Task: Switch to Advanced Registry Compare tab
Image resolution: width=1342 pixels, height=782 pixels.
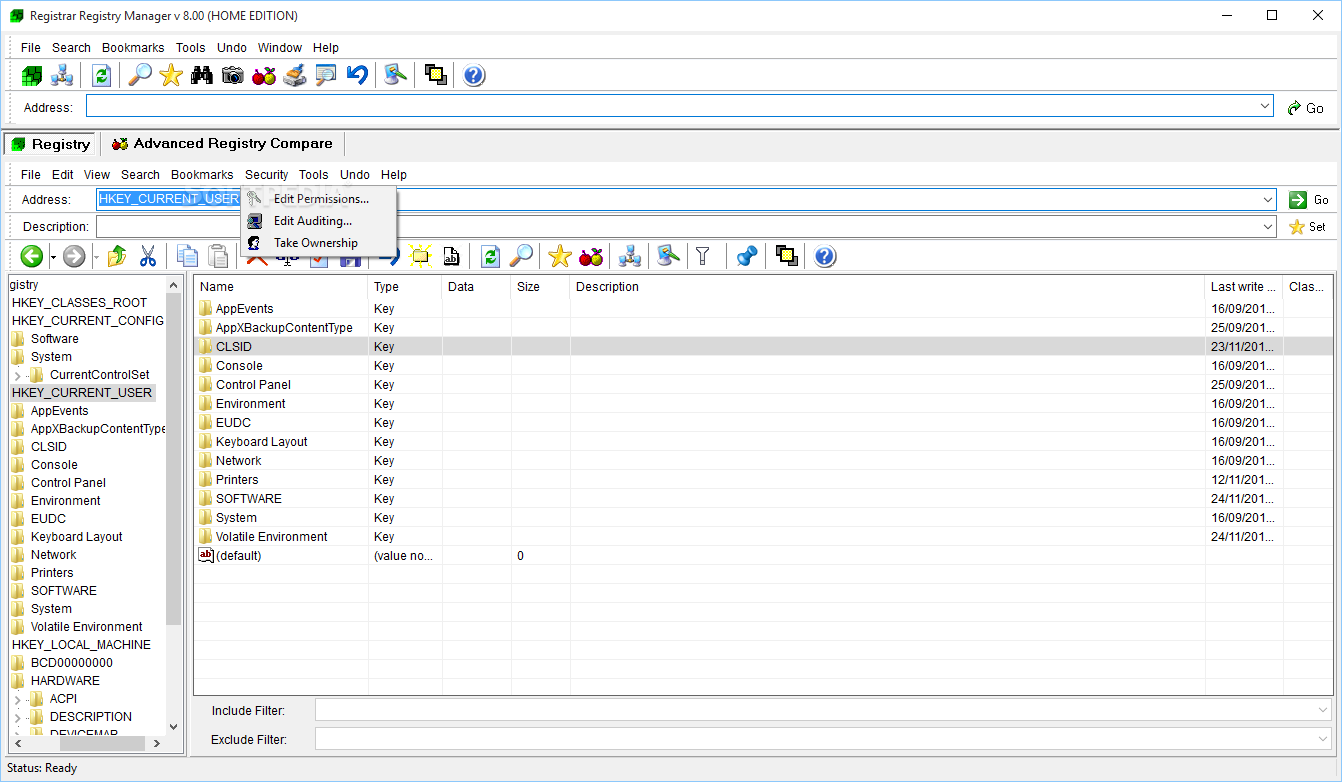Action: [222, 144]
